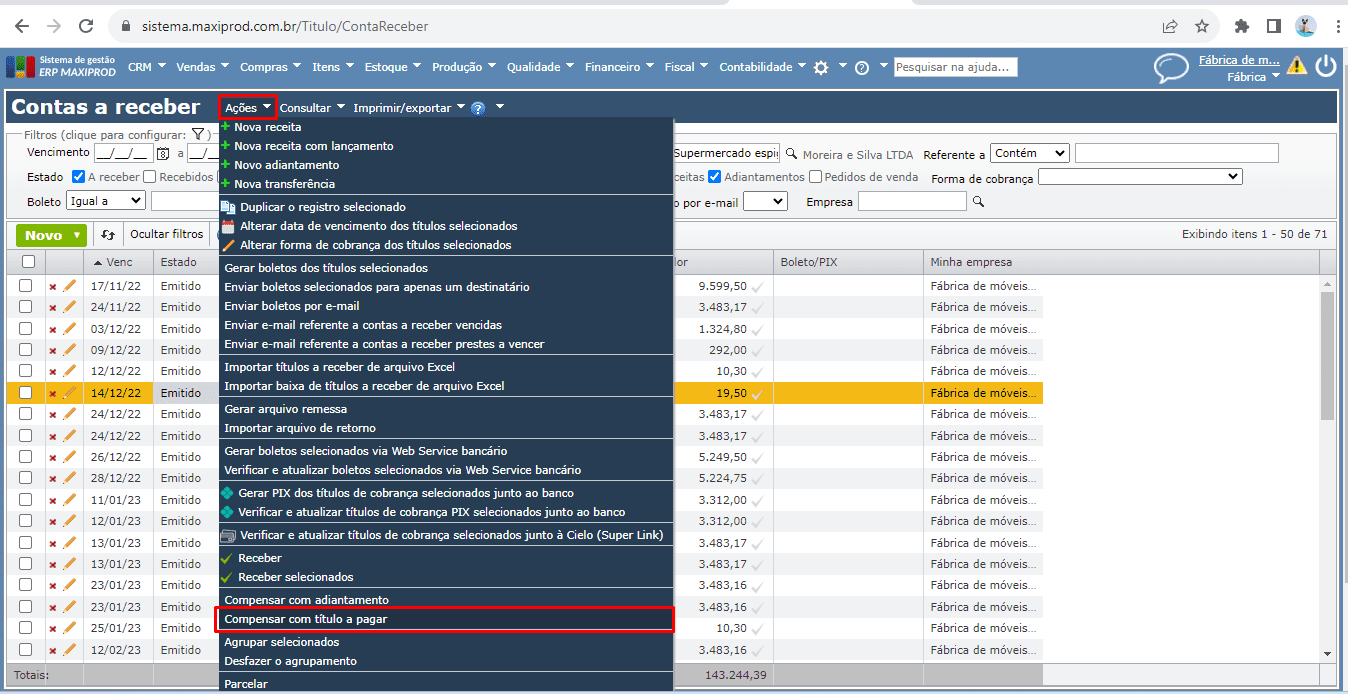Click the 'Ocultar filtros' button
The width and height of the screenshot is (1348, 694).
[166, 235]
